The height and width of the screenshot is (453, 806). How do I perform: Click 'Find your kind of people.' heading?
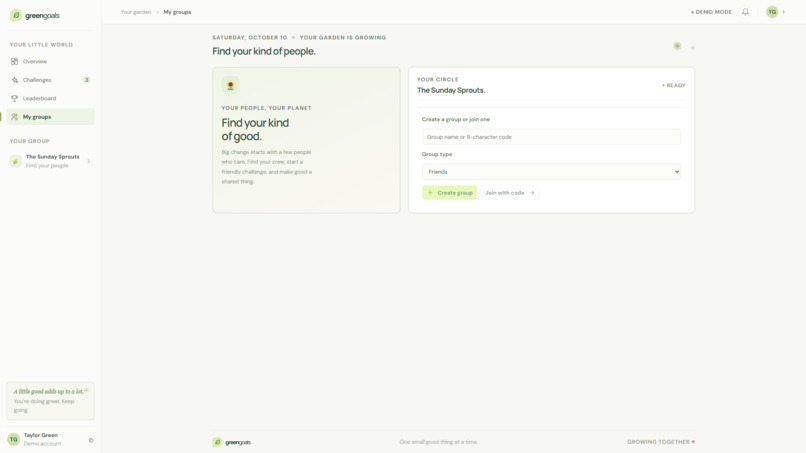264,51
